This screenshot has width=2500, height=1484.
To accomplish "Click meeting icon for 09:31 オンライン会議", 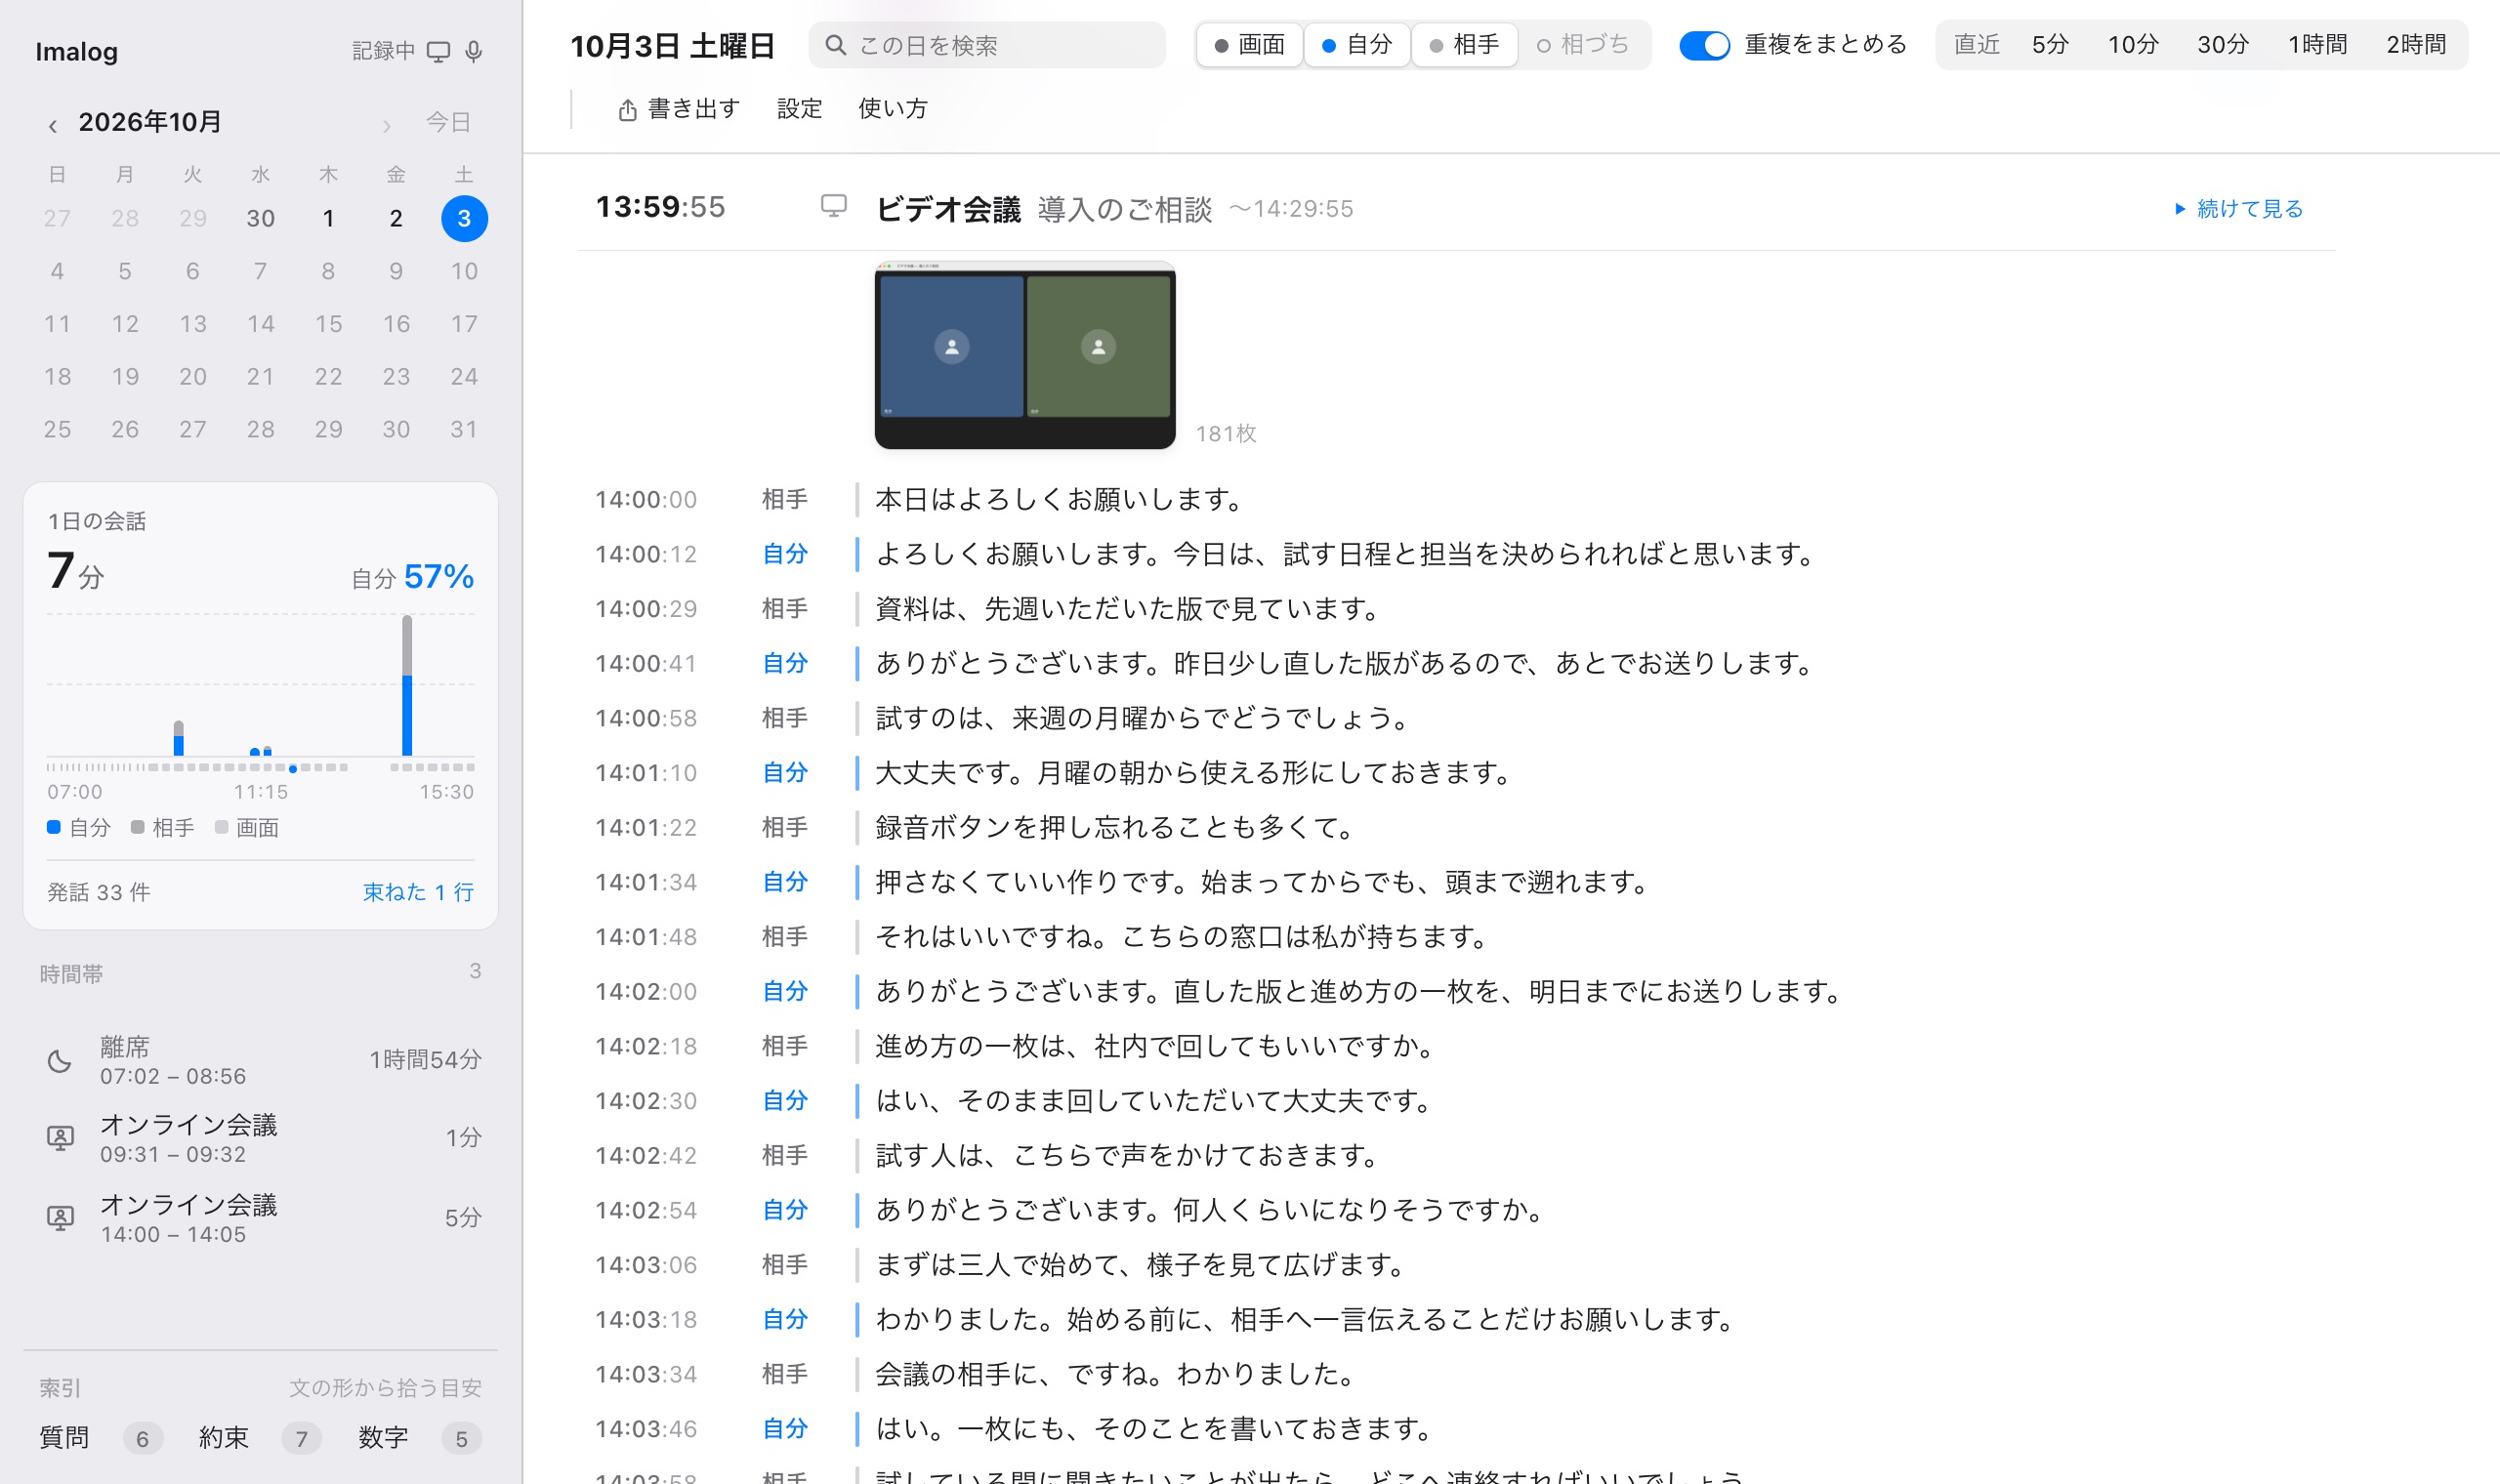I will tap(60, 1138).
